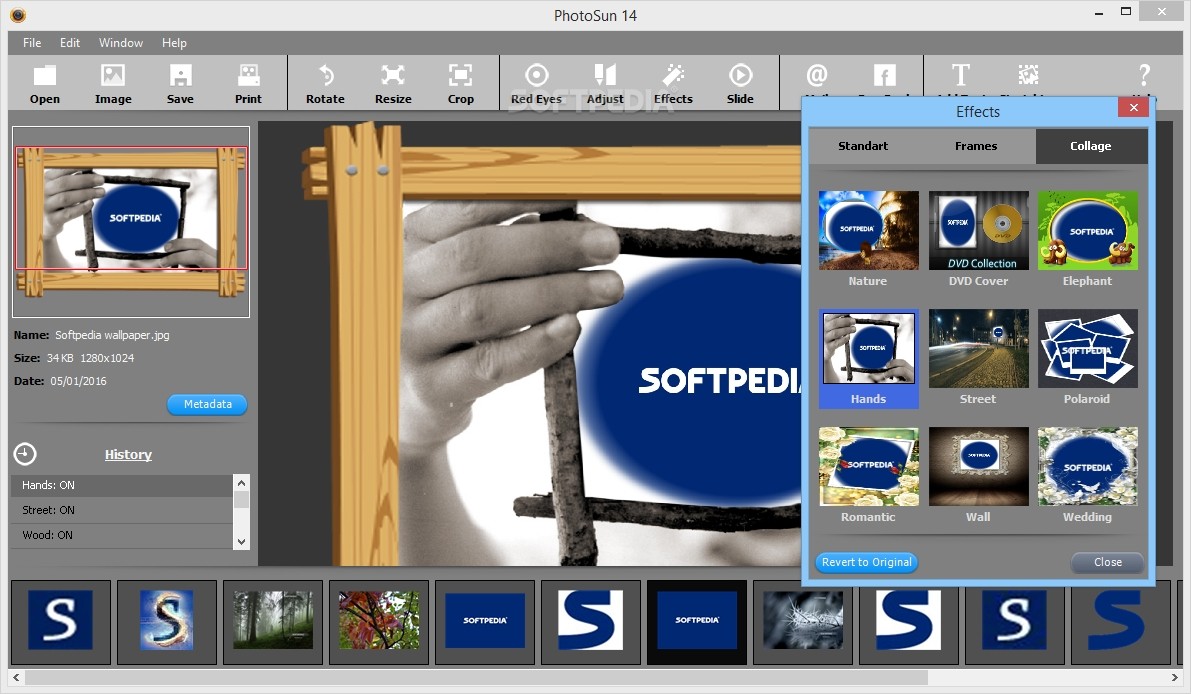Click the filmstrip scroll left arrow

click(16, 677)
